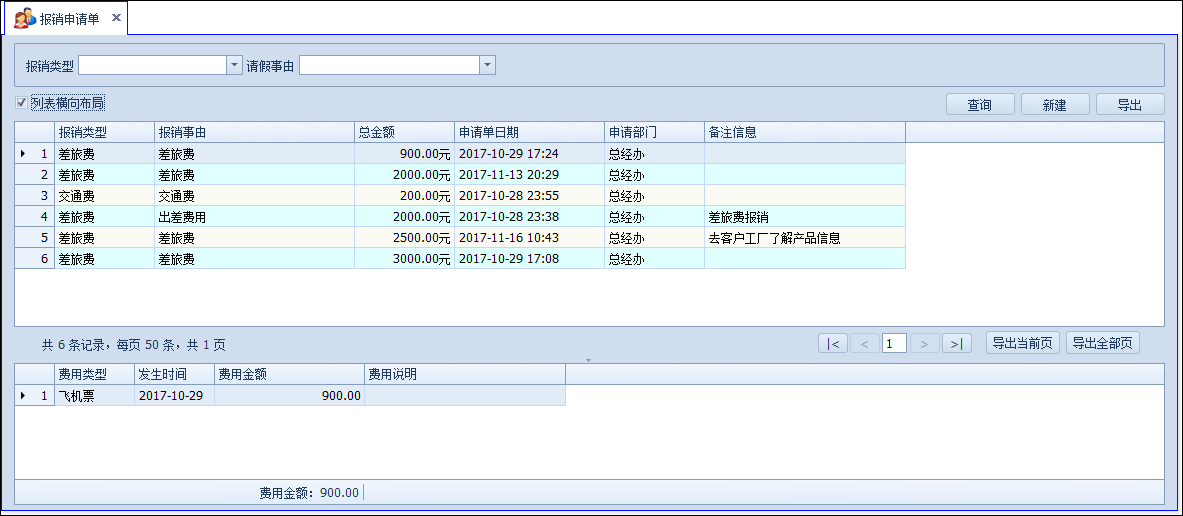Viewport: 1183px width, 516px height.
Task: Sort by the 费用金额 column header
Action: (x=290, y=374)
